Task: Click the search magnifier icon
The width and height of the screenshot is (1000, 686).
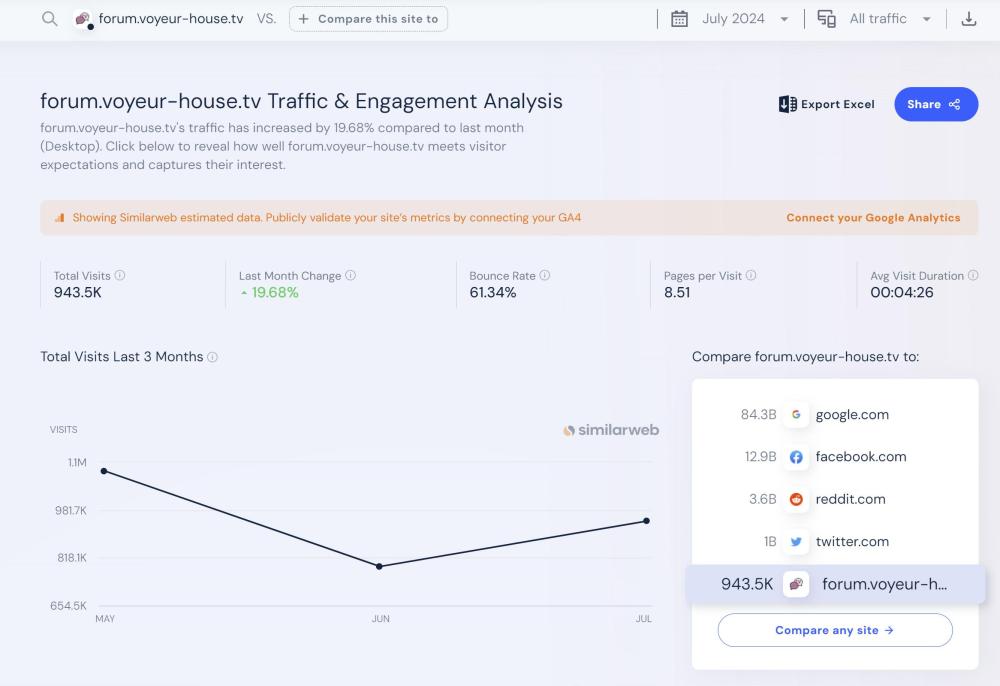Action: coord(49,19)
